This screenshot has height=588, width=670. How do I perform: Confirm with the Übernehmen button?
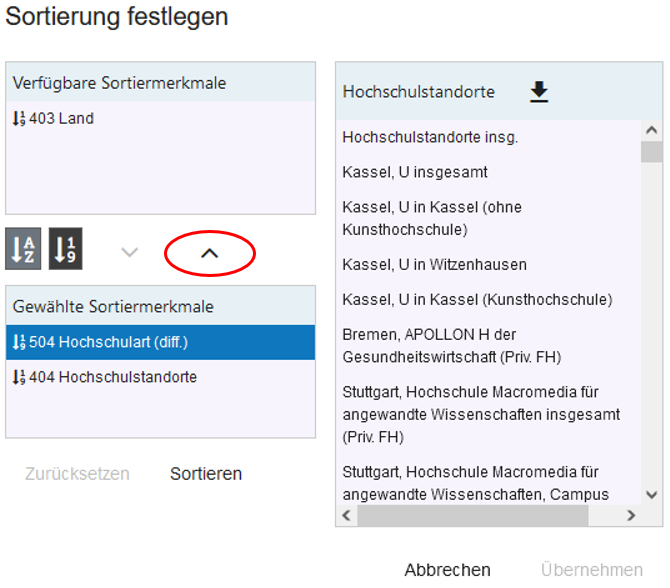click(x=592, y=570)
